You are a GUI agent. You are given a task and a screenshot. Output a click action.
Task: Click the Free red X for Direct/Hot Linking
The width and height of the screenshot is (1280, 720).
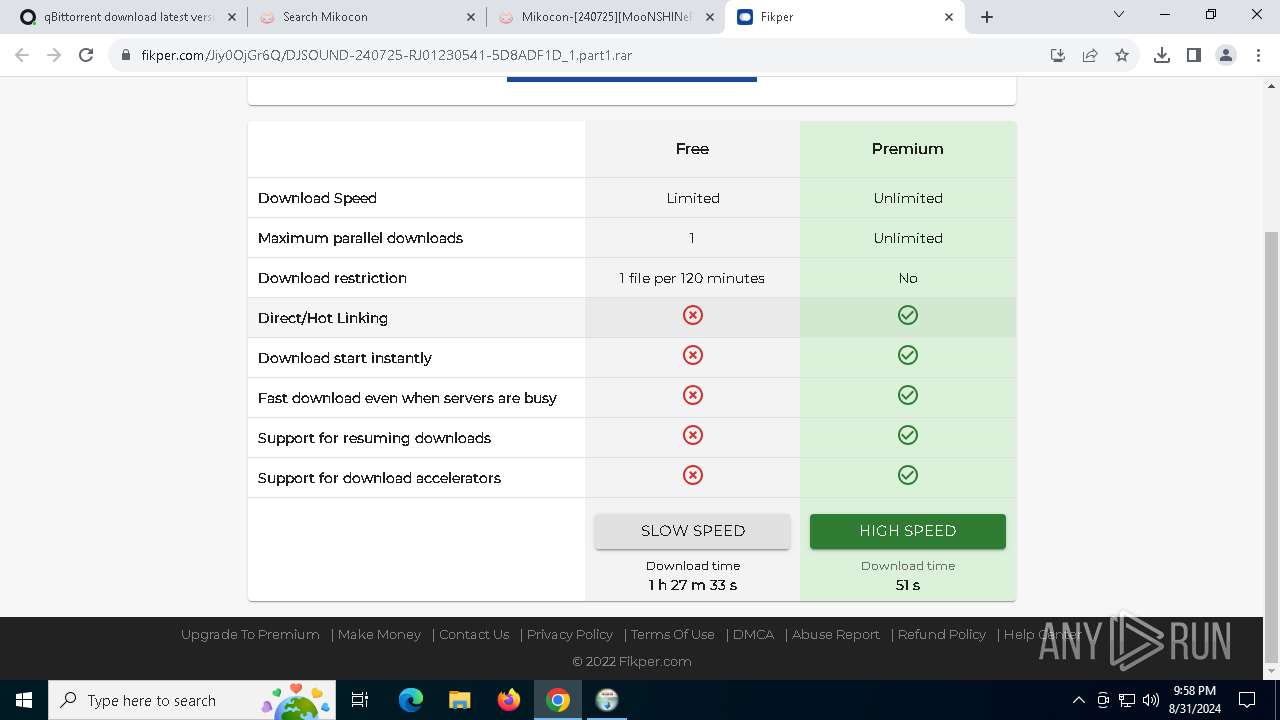point(692,315)
